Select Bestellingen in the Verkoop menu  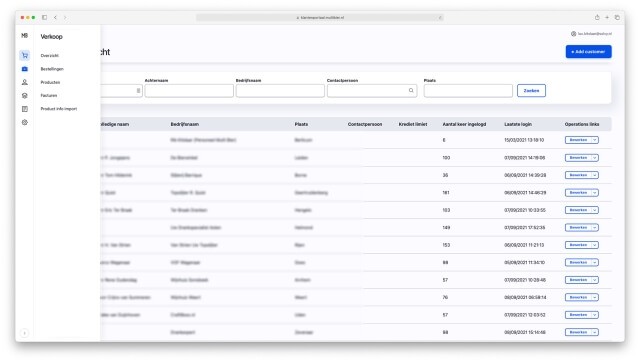52,69
